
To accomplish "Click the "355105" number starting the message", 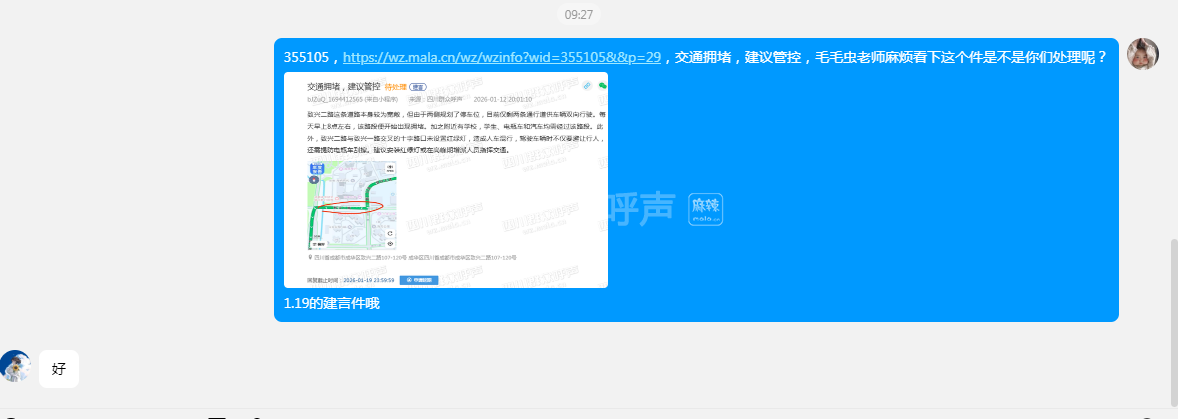I will pyautogui.click(x=307, y=58).
